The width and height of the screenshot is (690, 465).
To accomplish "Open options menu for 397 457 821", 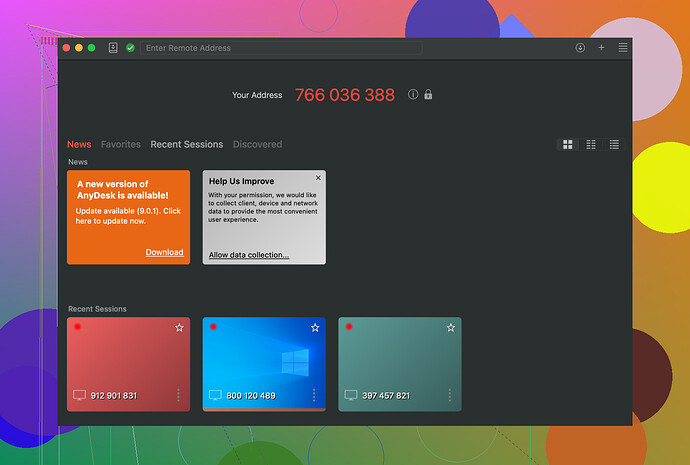I will 449,395.
